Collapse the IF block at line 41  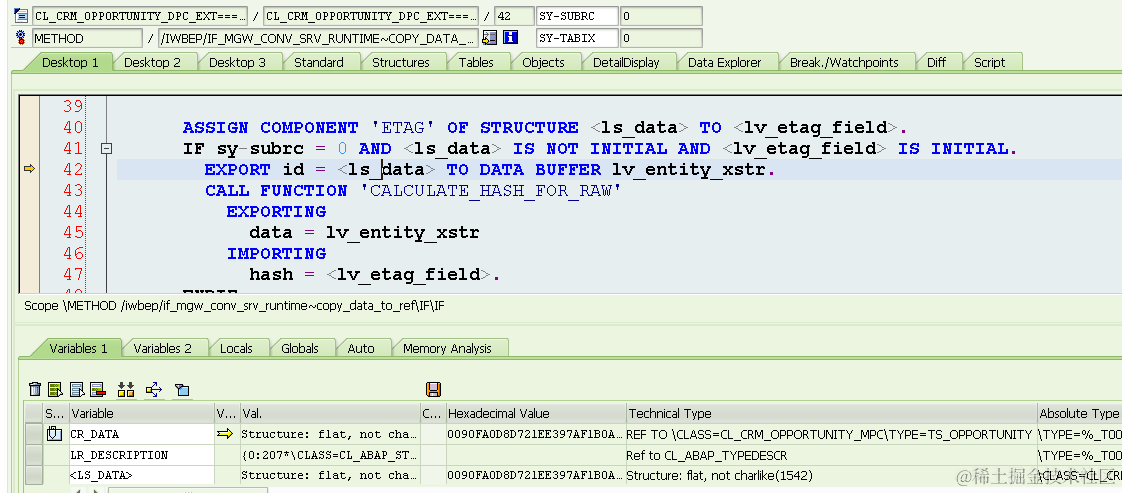107,149
